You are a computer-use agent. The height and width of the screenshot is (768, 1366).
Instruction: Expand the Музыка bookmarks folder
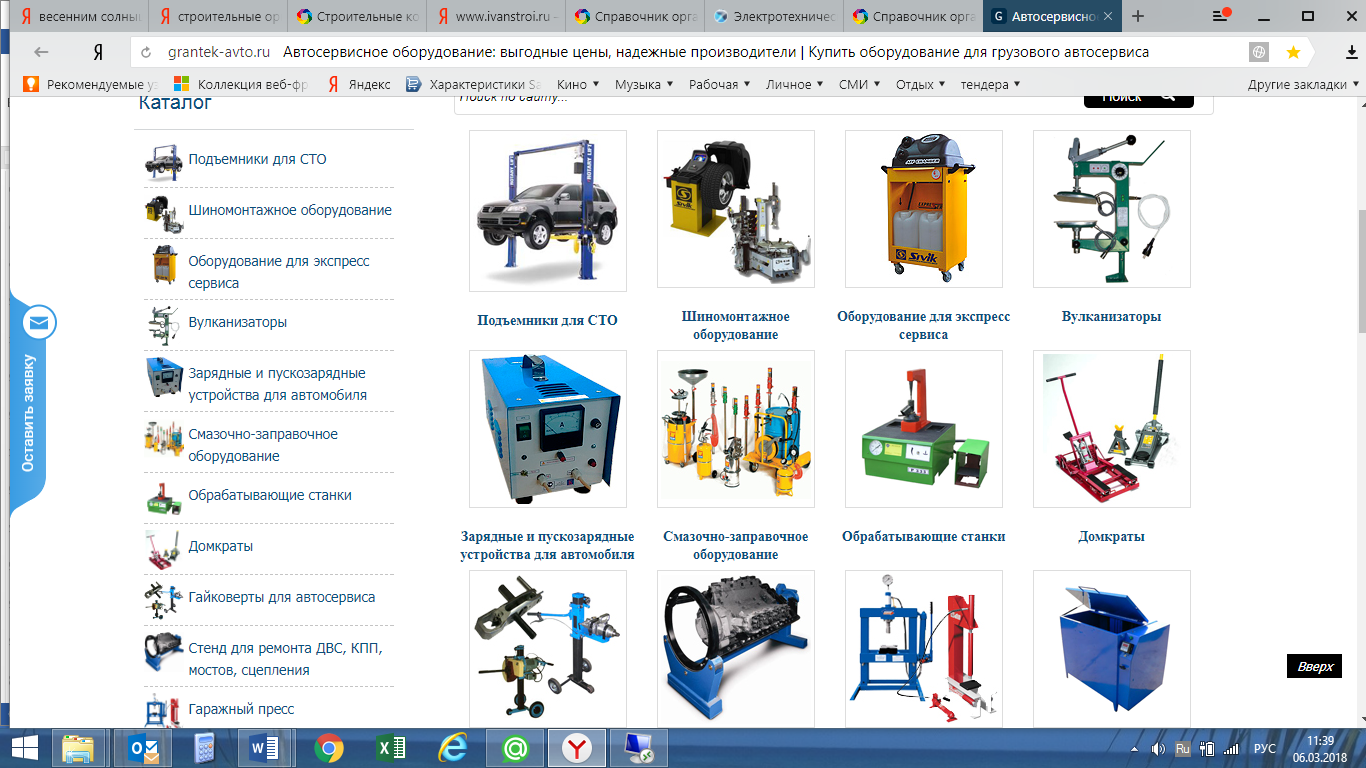click(x=644, y=85)
